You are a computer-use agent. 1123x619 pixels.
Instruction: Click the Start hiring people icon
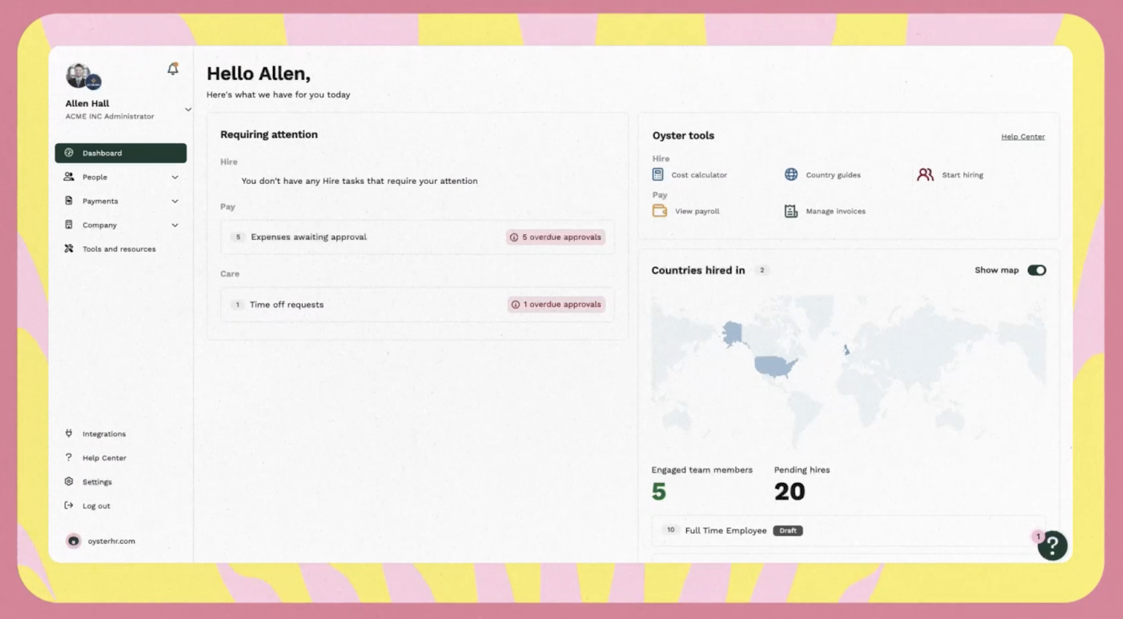[925, 174]
